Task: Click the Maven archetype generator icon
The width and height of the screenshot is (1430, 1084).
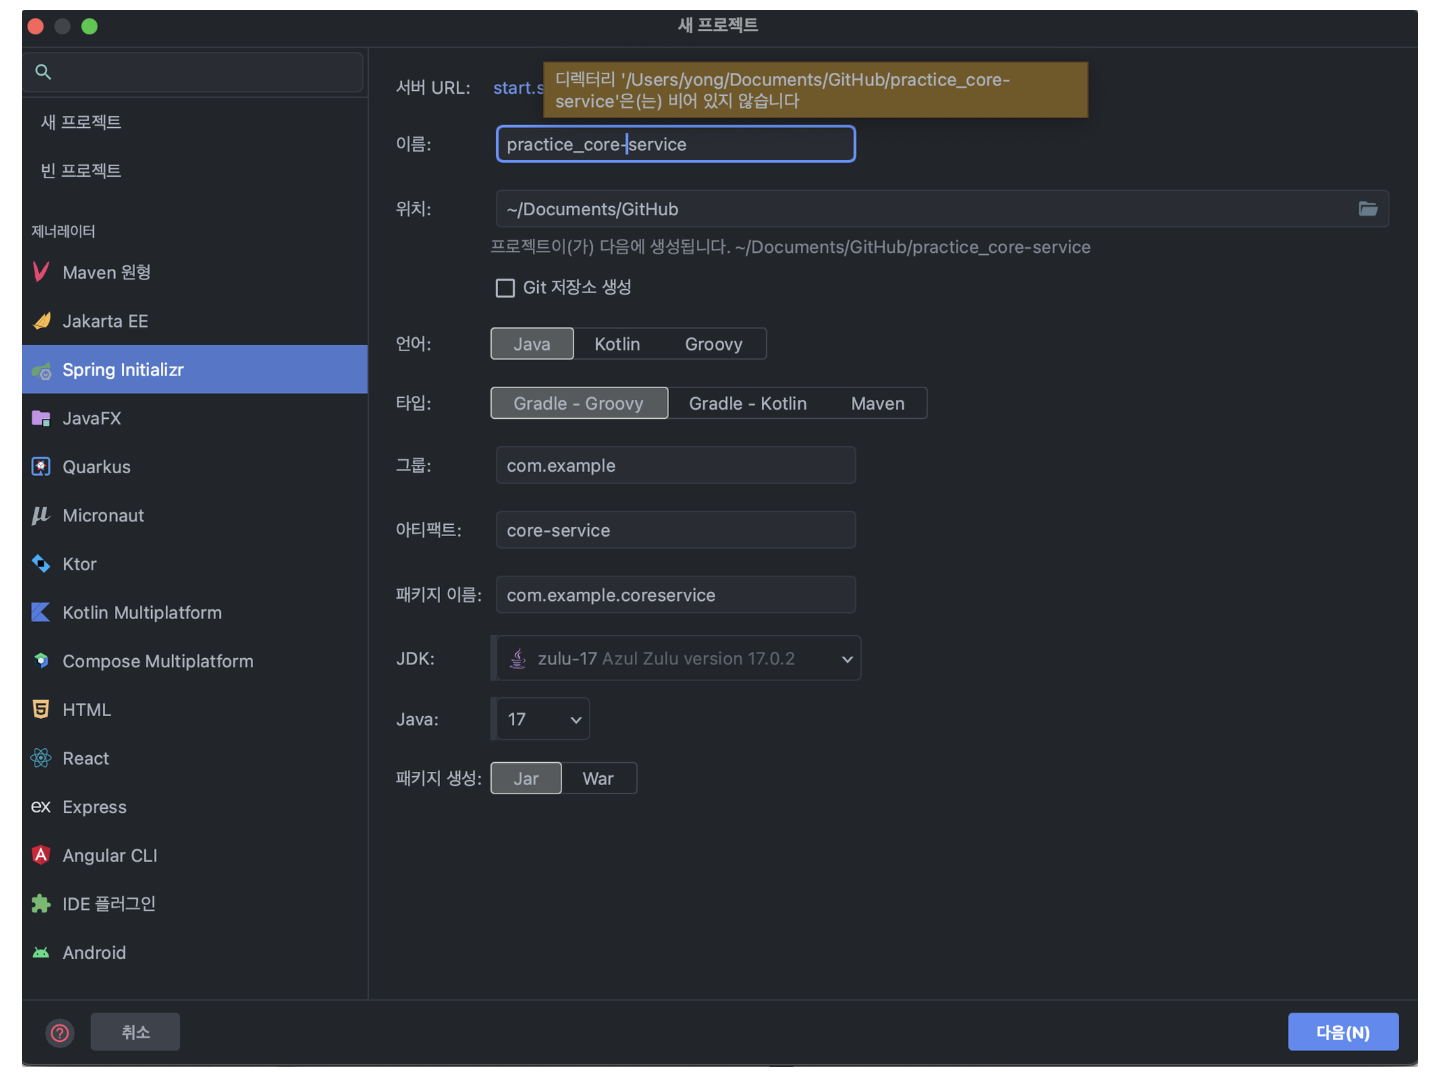Action: (x=41, y=272)
